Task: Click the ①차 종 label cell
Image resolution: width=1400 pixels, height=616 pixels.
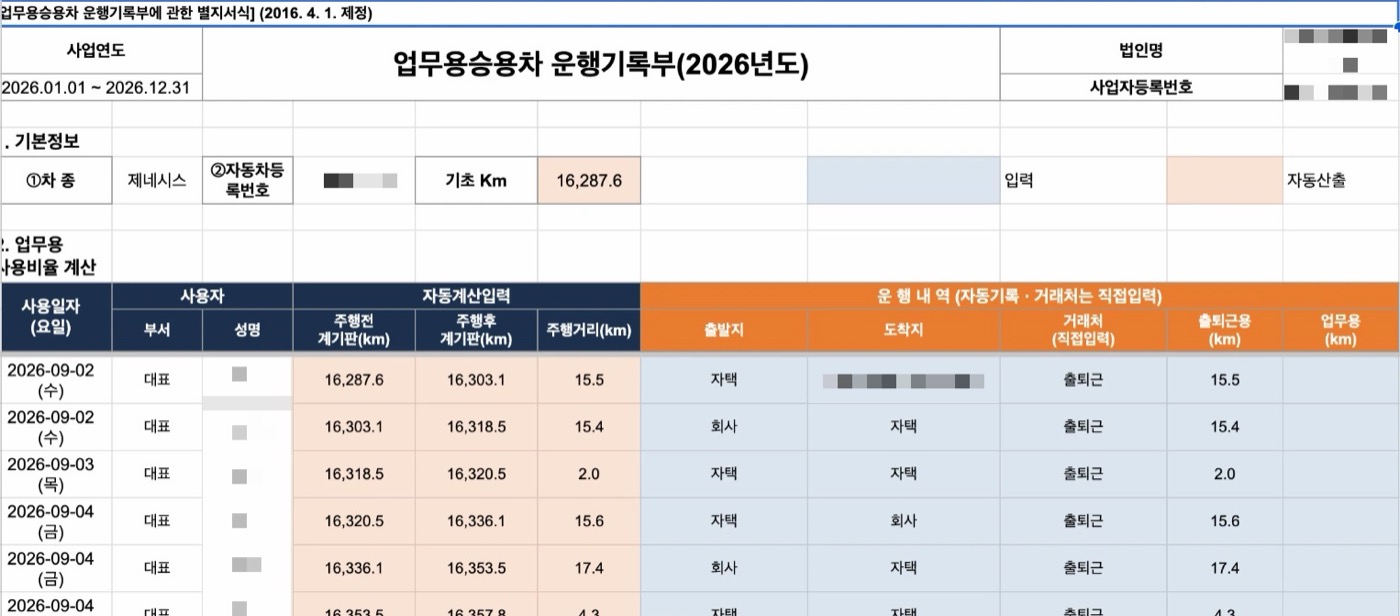Action: [x=56, y=181]
